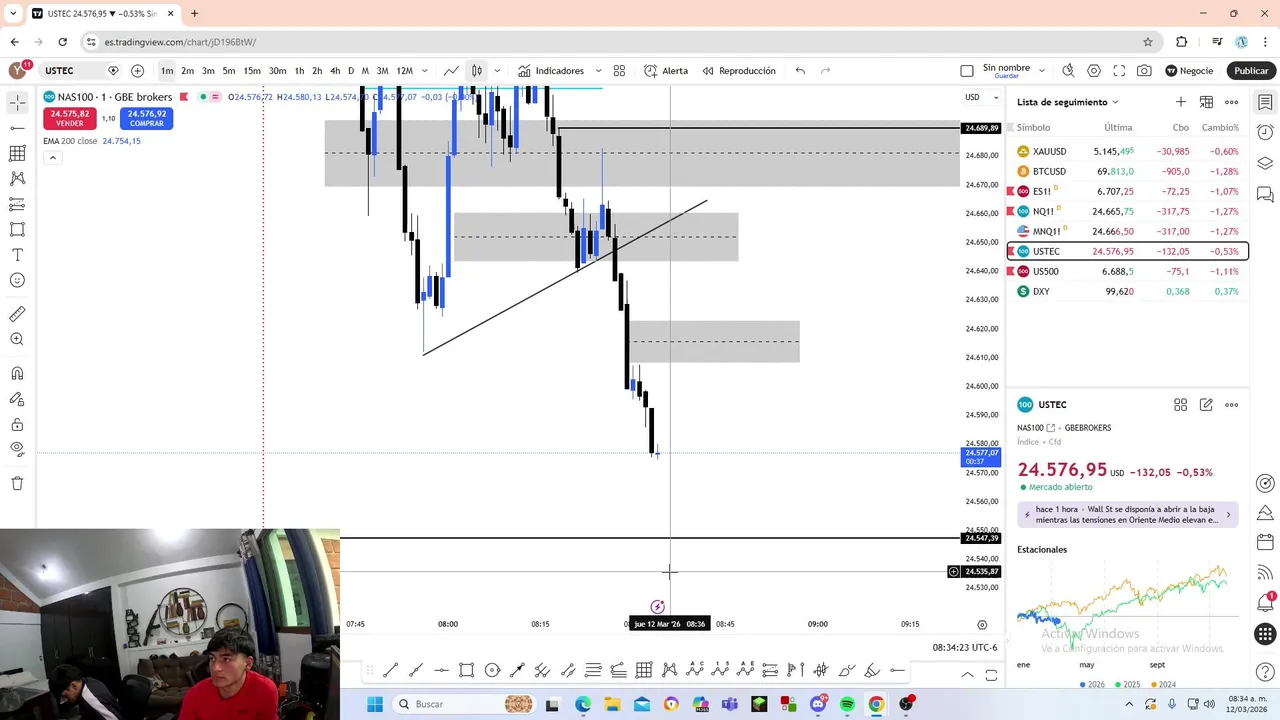Expand the timeframe interval dropdown

coord(425,71)
